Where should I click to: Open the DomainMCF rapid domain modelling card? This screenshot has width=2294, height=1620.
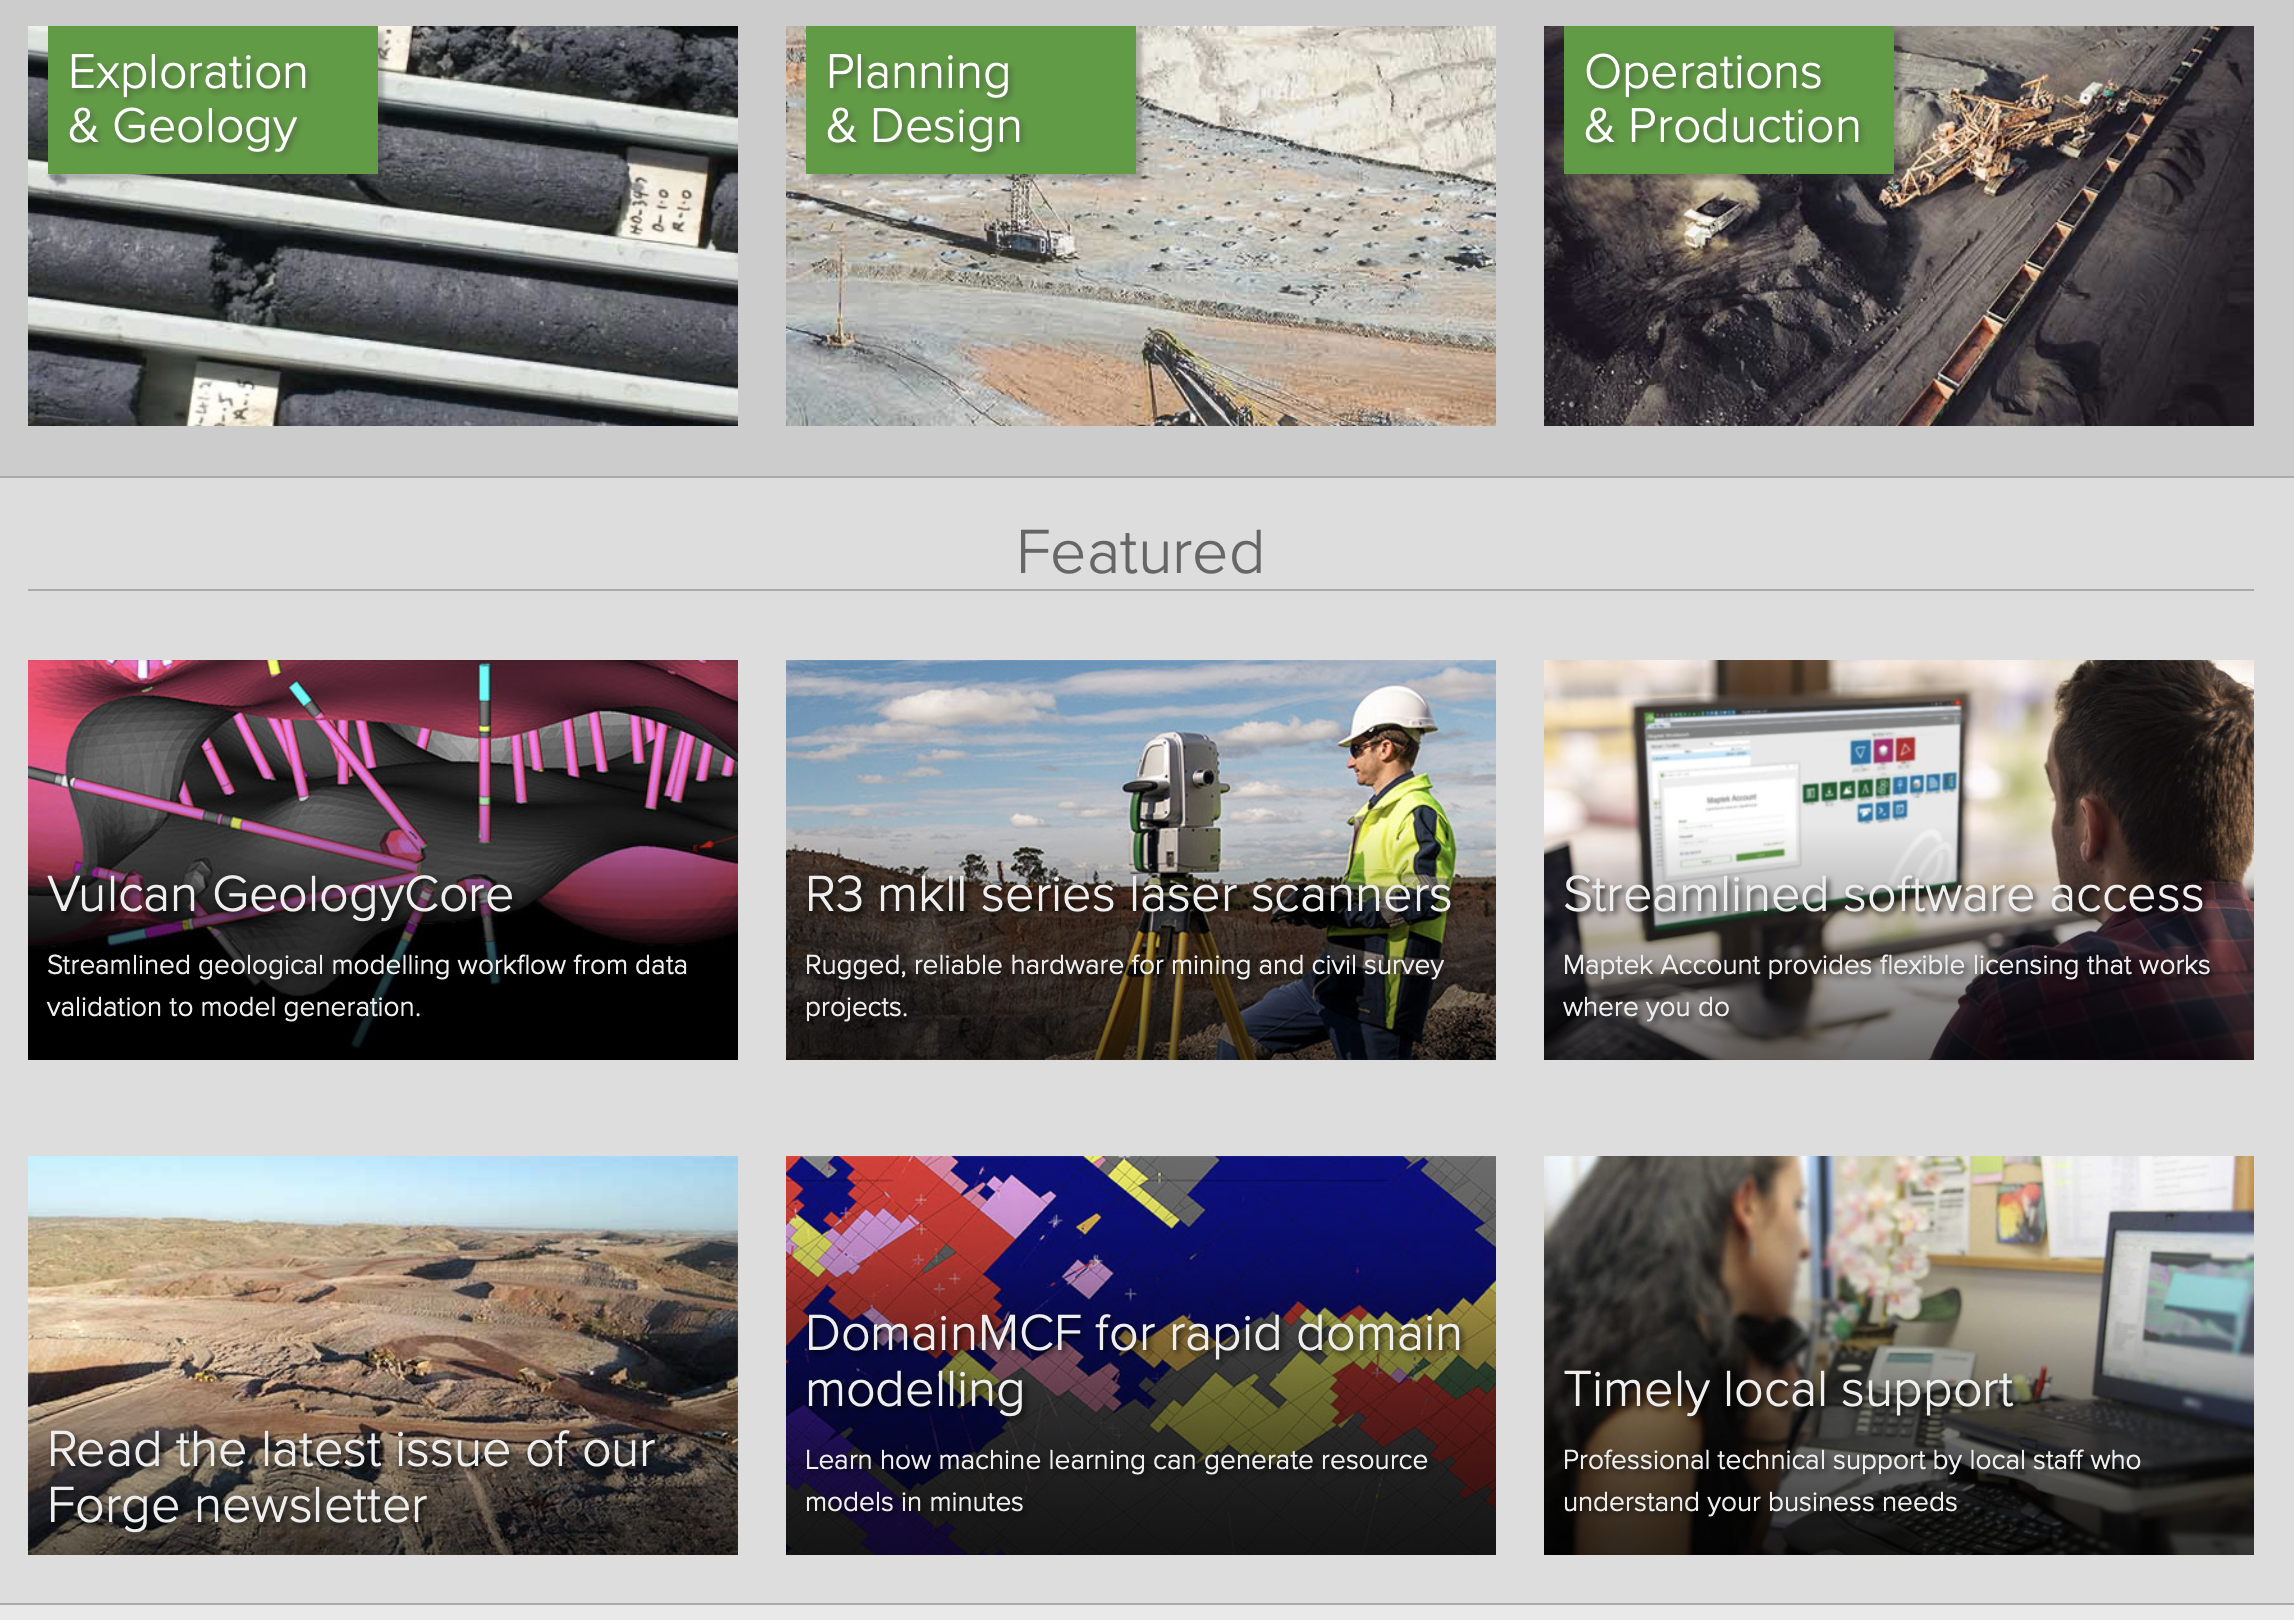tap(1140, 1240)
